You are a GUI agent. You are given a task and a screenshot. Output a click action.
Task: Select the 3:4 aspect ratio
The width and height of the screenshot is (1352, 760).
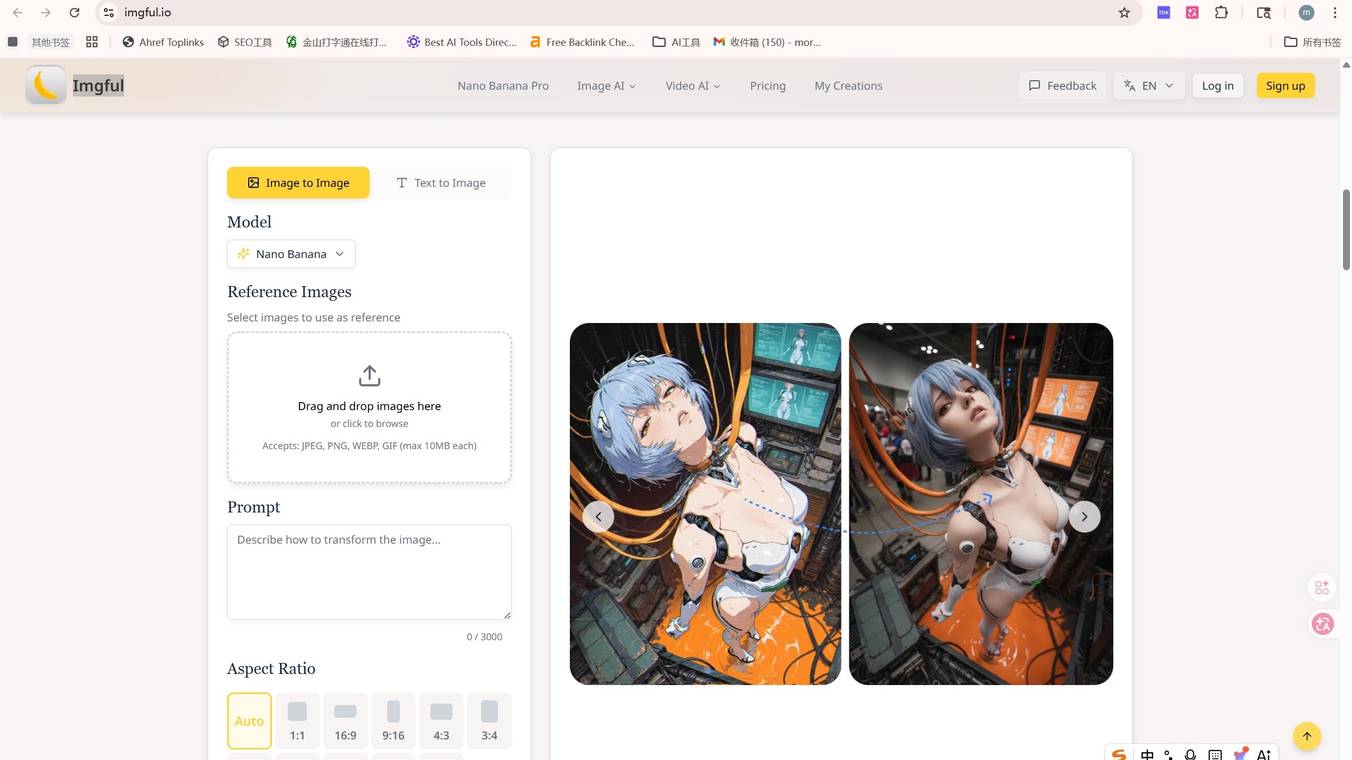coord(489,721)
